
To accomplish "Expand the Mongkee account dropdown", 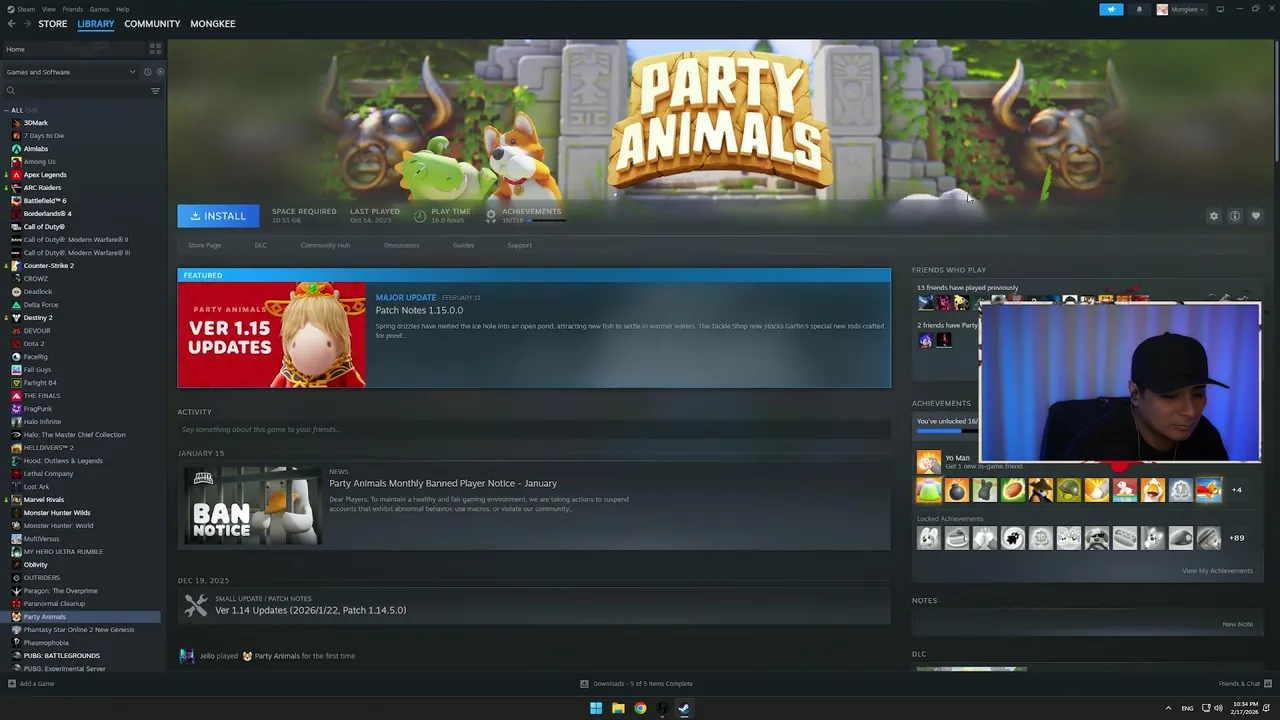I will pyautogui.click(x=1180, y=9).
